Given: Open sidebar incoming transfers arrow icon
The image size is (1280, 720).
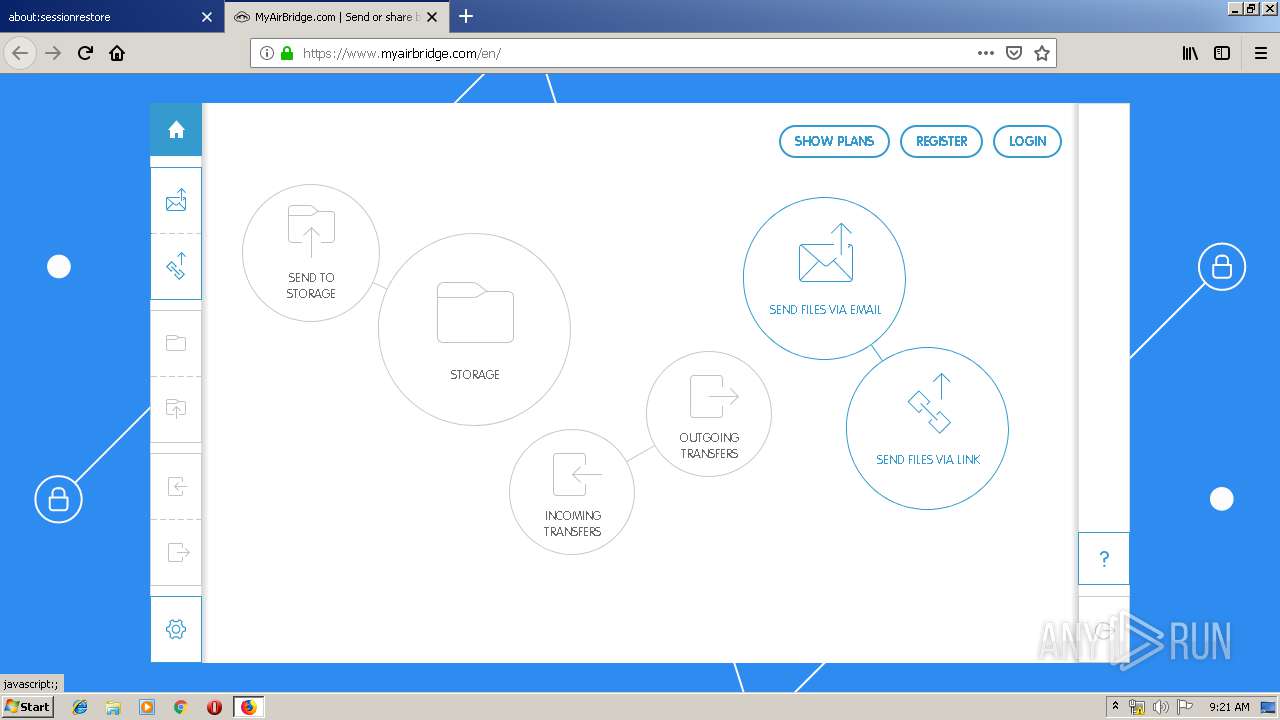Looking at the screenshot, I should point(176,486).
